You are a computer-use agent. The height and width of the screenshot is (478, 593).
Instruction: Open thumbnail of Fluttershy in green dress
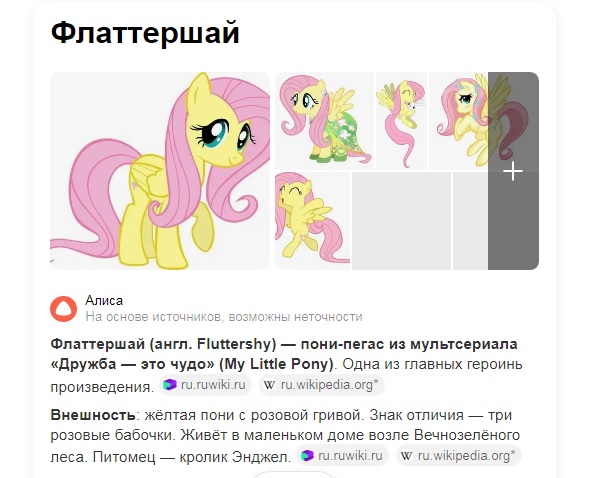[324, 121]
